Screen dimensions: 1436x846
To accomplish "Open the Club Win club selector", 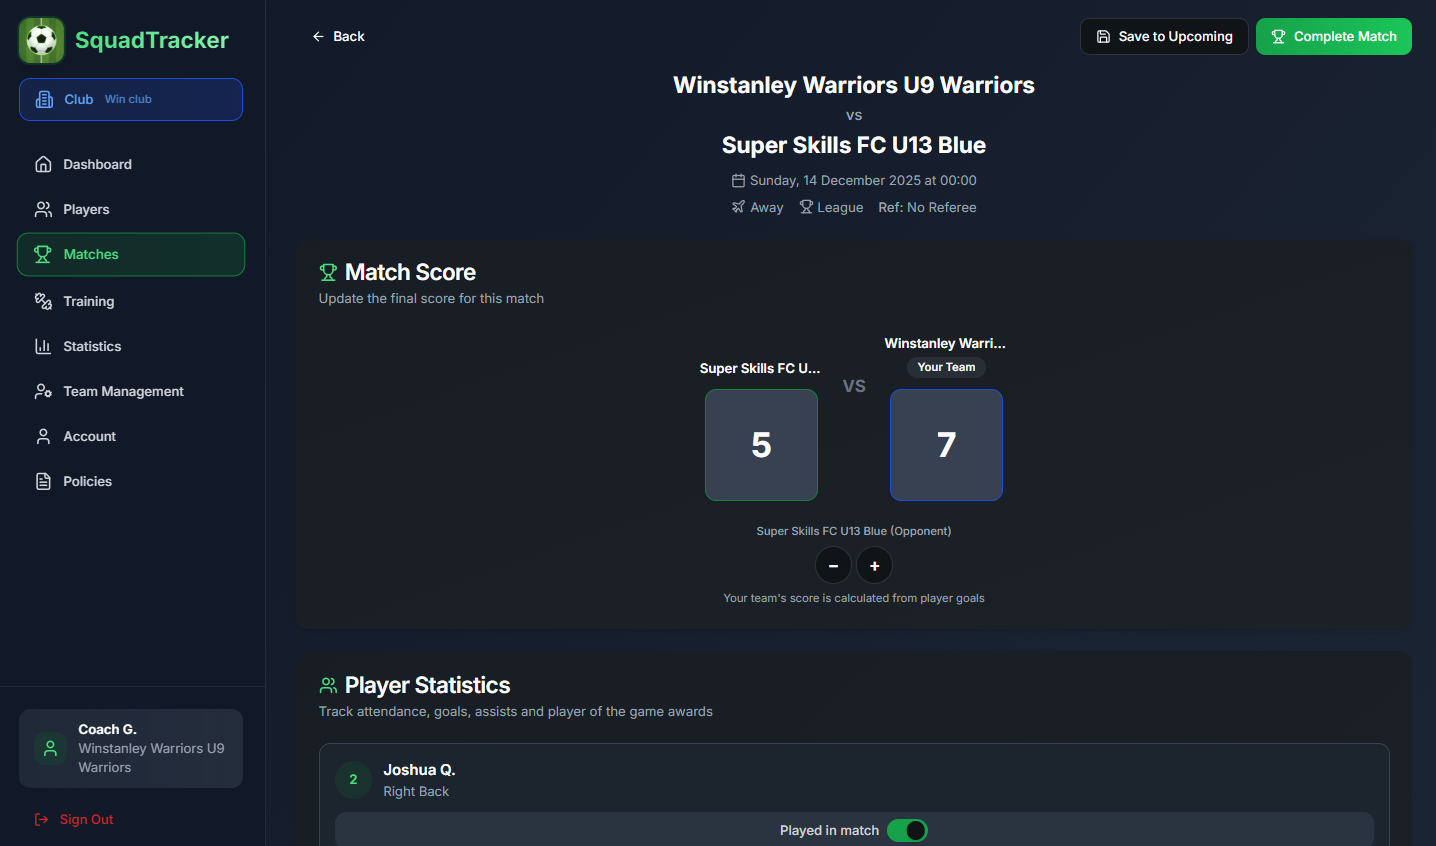I will click(131, 99).
